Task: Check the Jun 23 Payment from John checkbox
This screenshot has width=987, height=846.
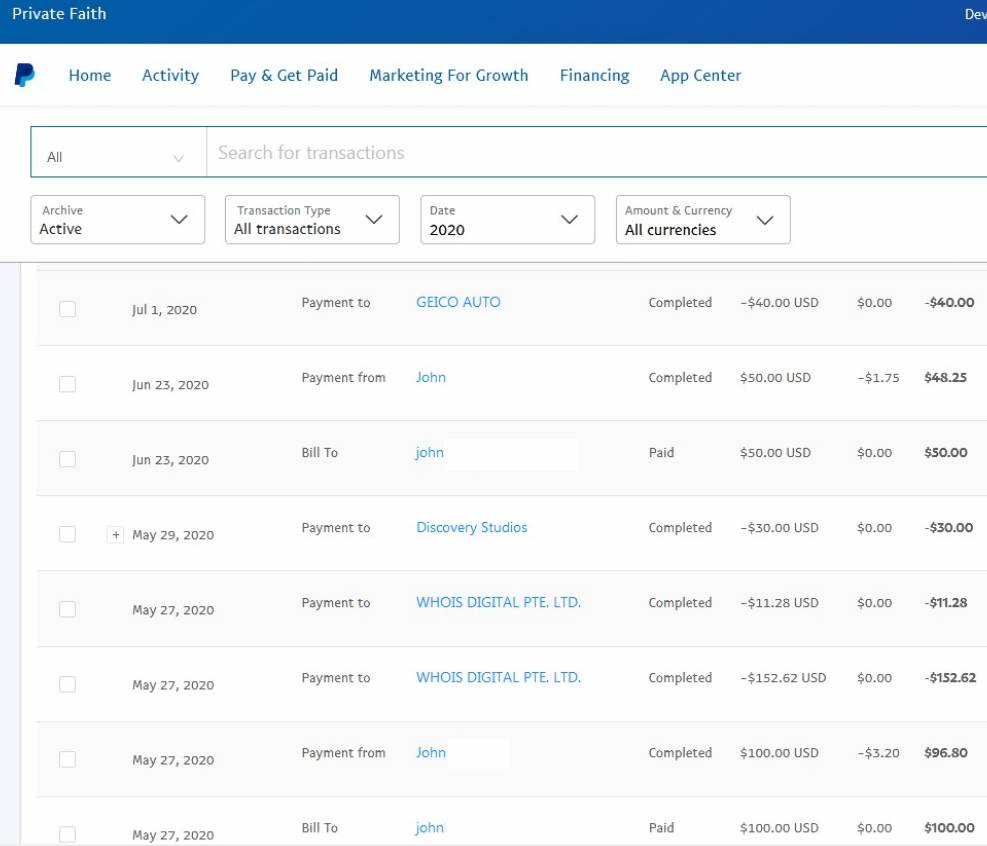Action: pos(67,384)
